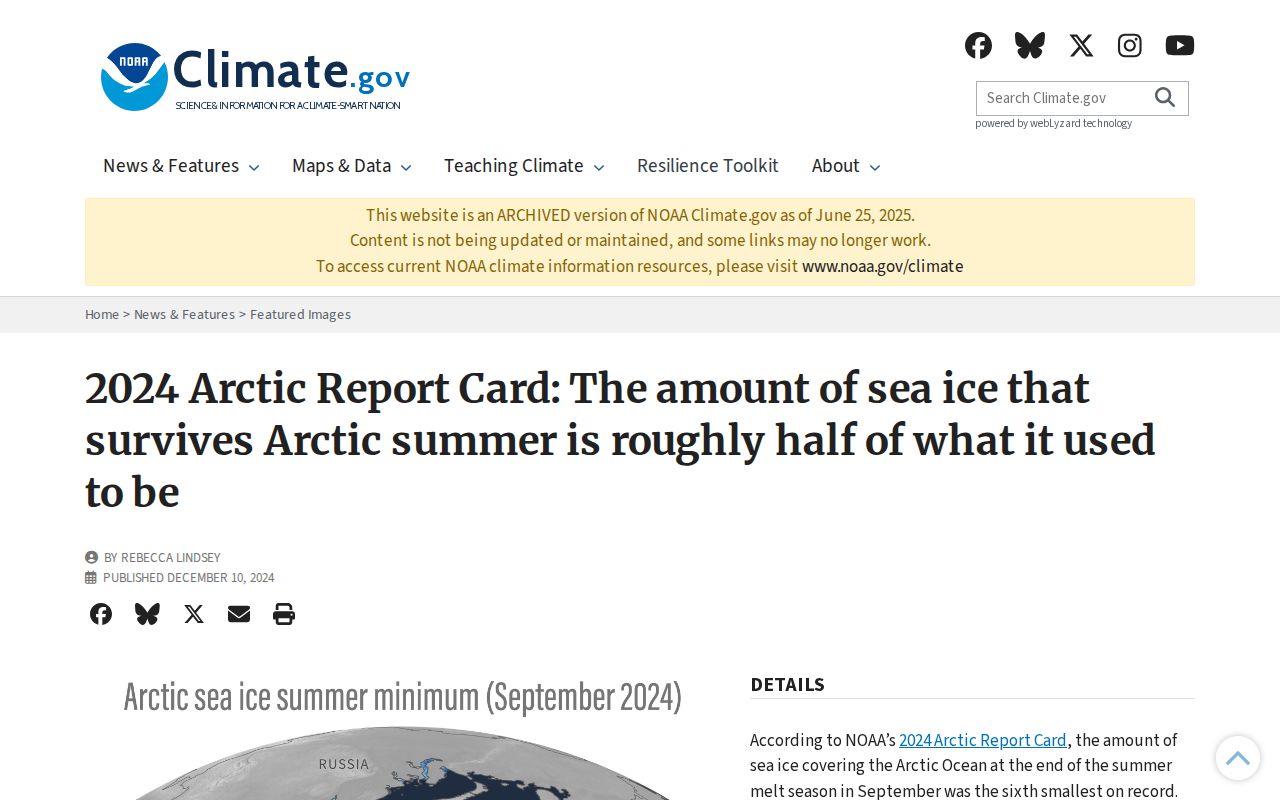Click the back-to-top arrow button

coord(1238,758)
